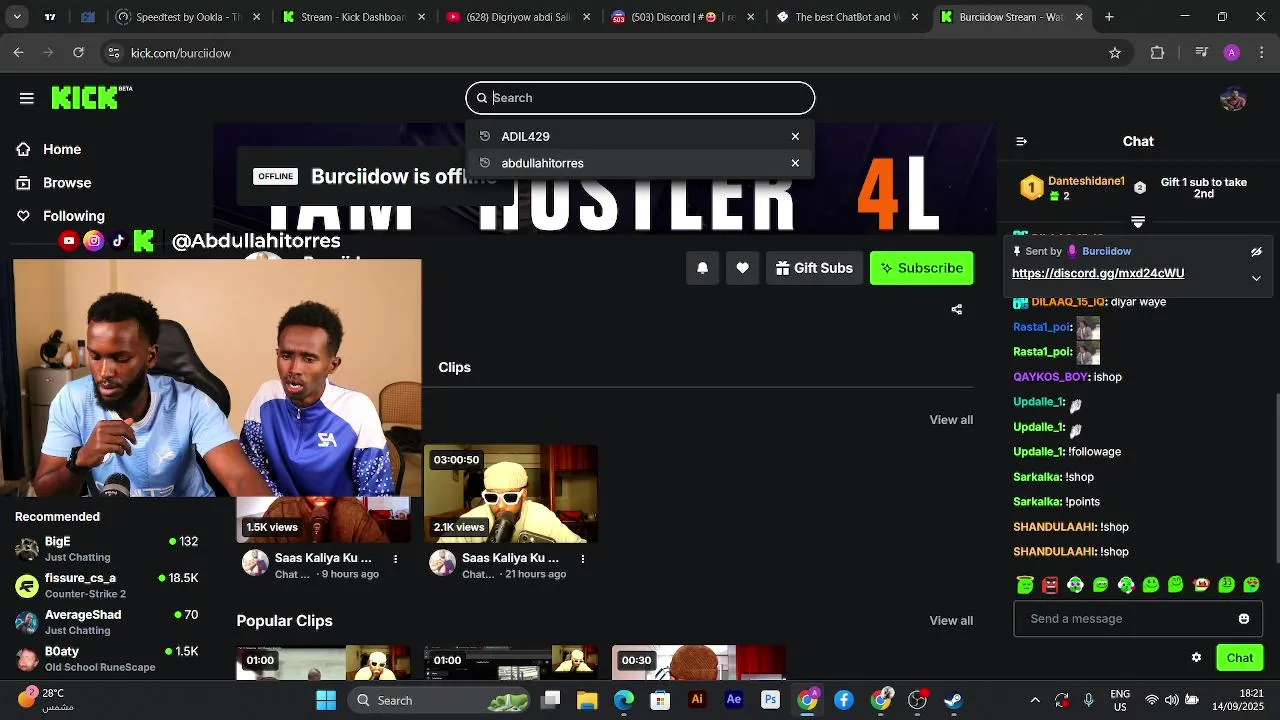The height and width of the screenshot is (720, 1280).
Task: Click in the Kick search box
Action: [640, 98]
